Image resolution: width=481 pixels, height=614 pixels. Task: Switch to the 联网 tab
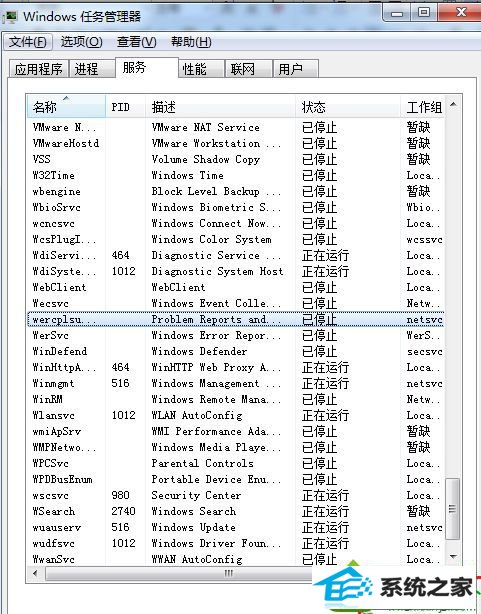[249, 69]
